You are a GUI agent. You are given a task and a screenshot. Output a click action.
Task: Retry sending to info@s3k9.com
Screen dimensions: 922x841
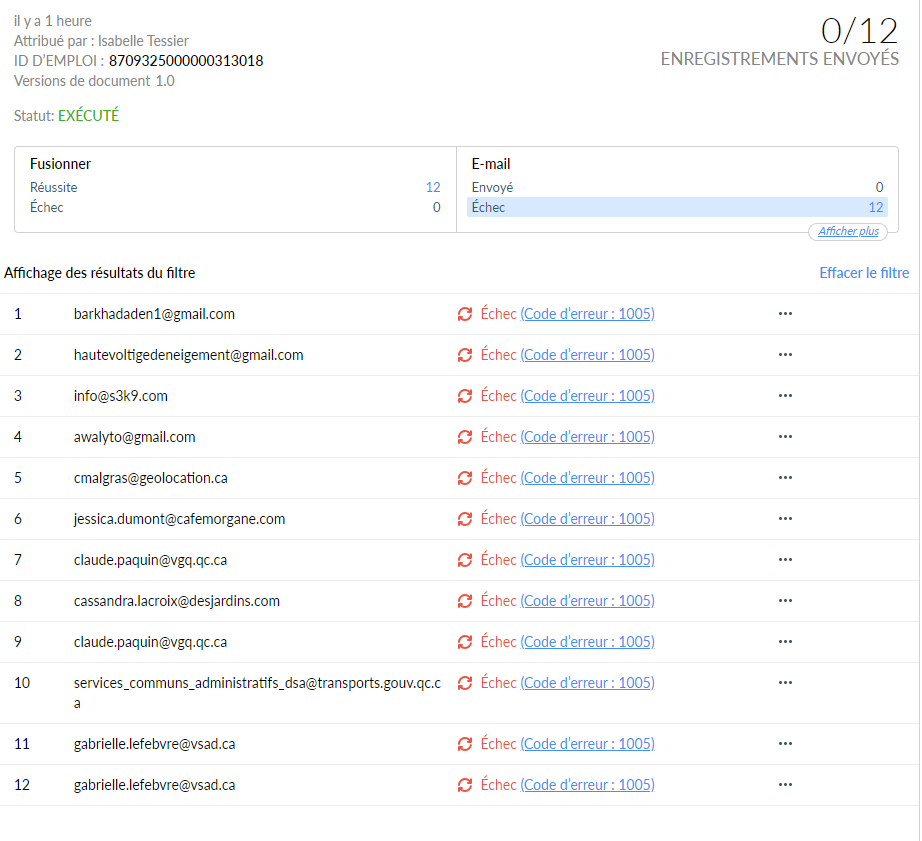click(464, 396)
